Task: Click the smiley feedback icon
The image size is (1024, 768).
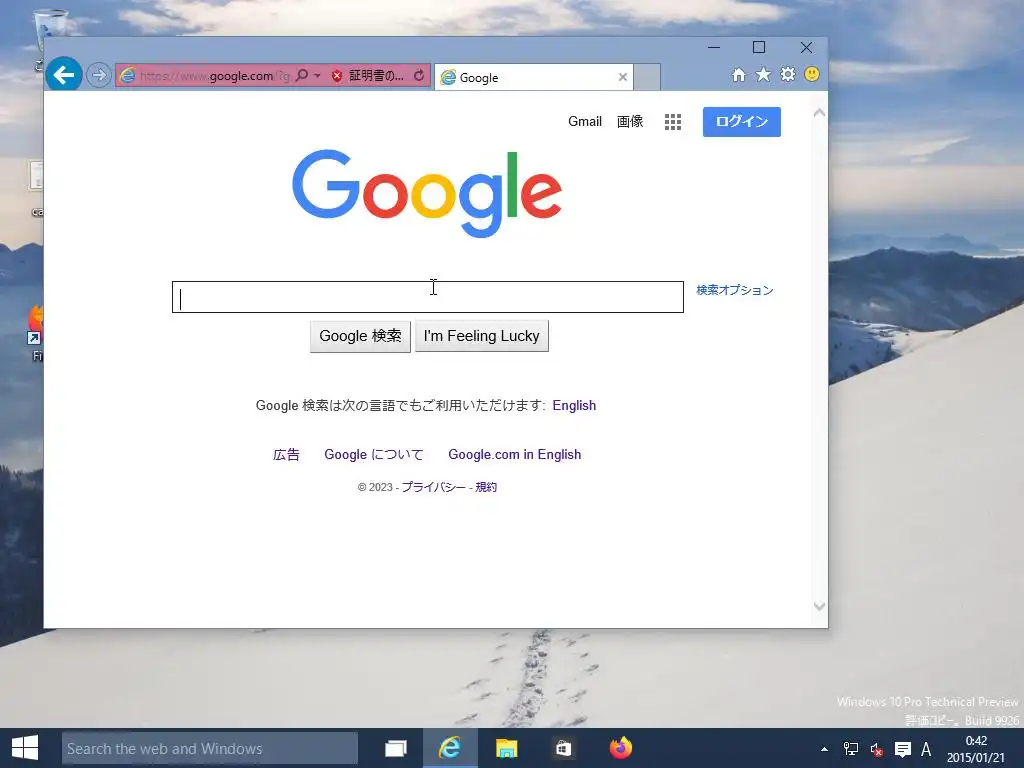Action: [812, 74]
